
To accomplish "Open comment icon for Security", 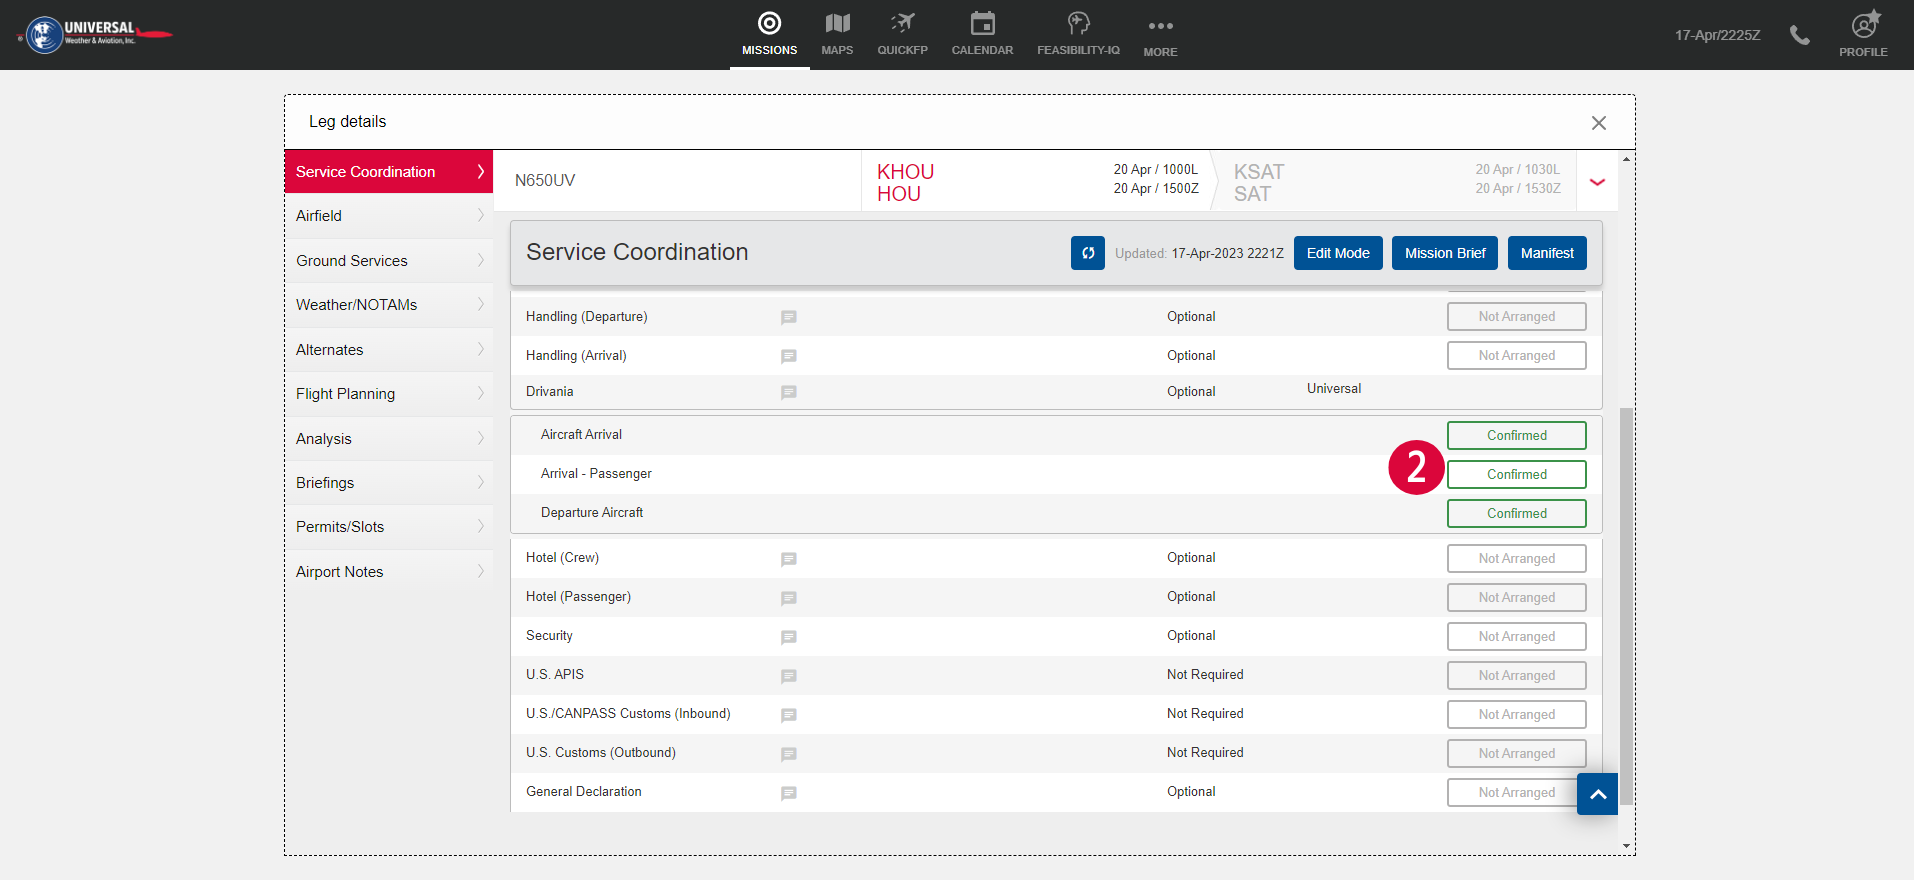I will pyautogui.click(x=788, y=637).
